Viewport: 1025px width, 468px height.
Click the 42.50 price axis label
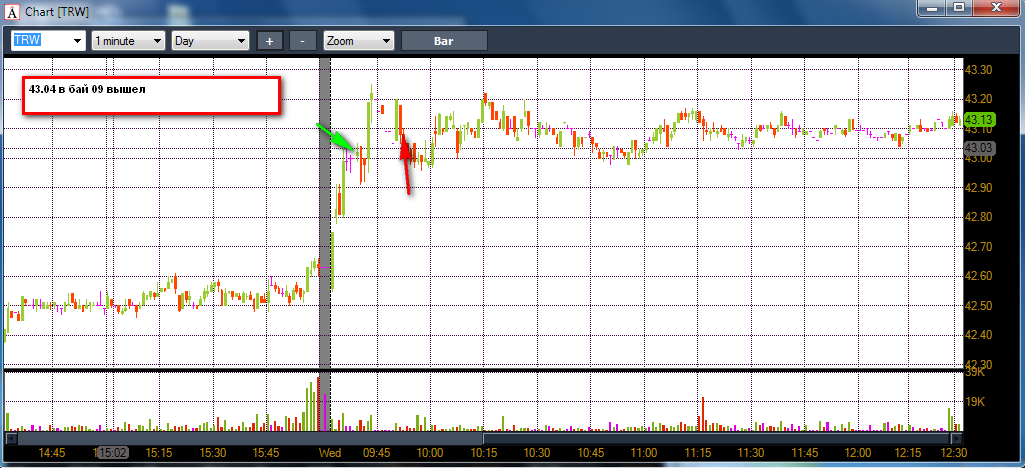point(979,306)
